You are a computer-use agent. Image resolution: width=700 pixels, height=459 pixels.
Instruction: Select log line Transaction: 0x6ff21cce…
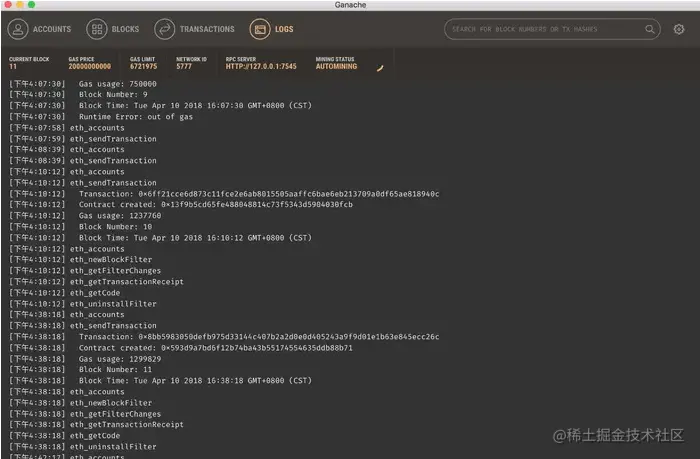click(224, 194)
